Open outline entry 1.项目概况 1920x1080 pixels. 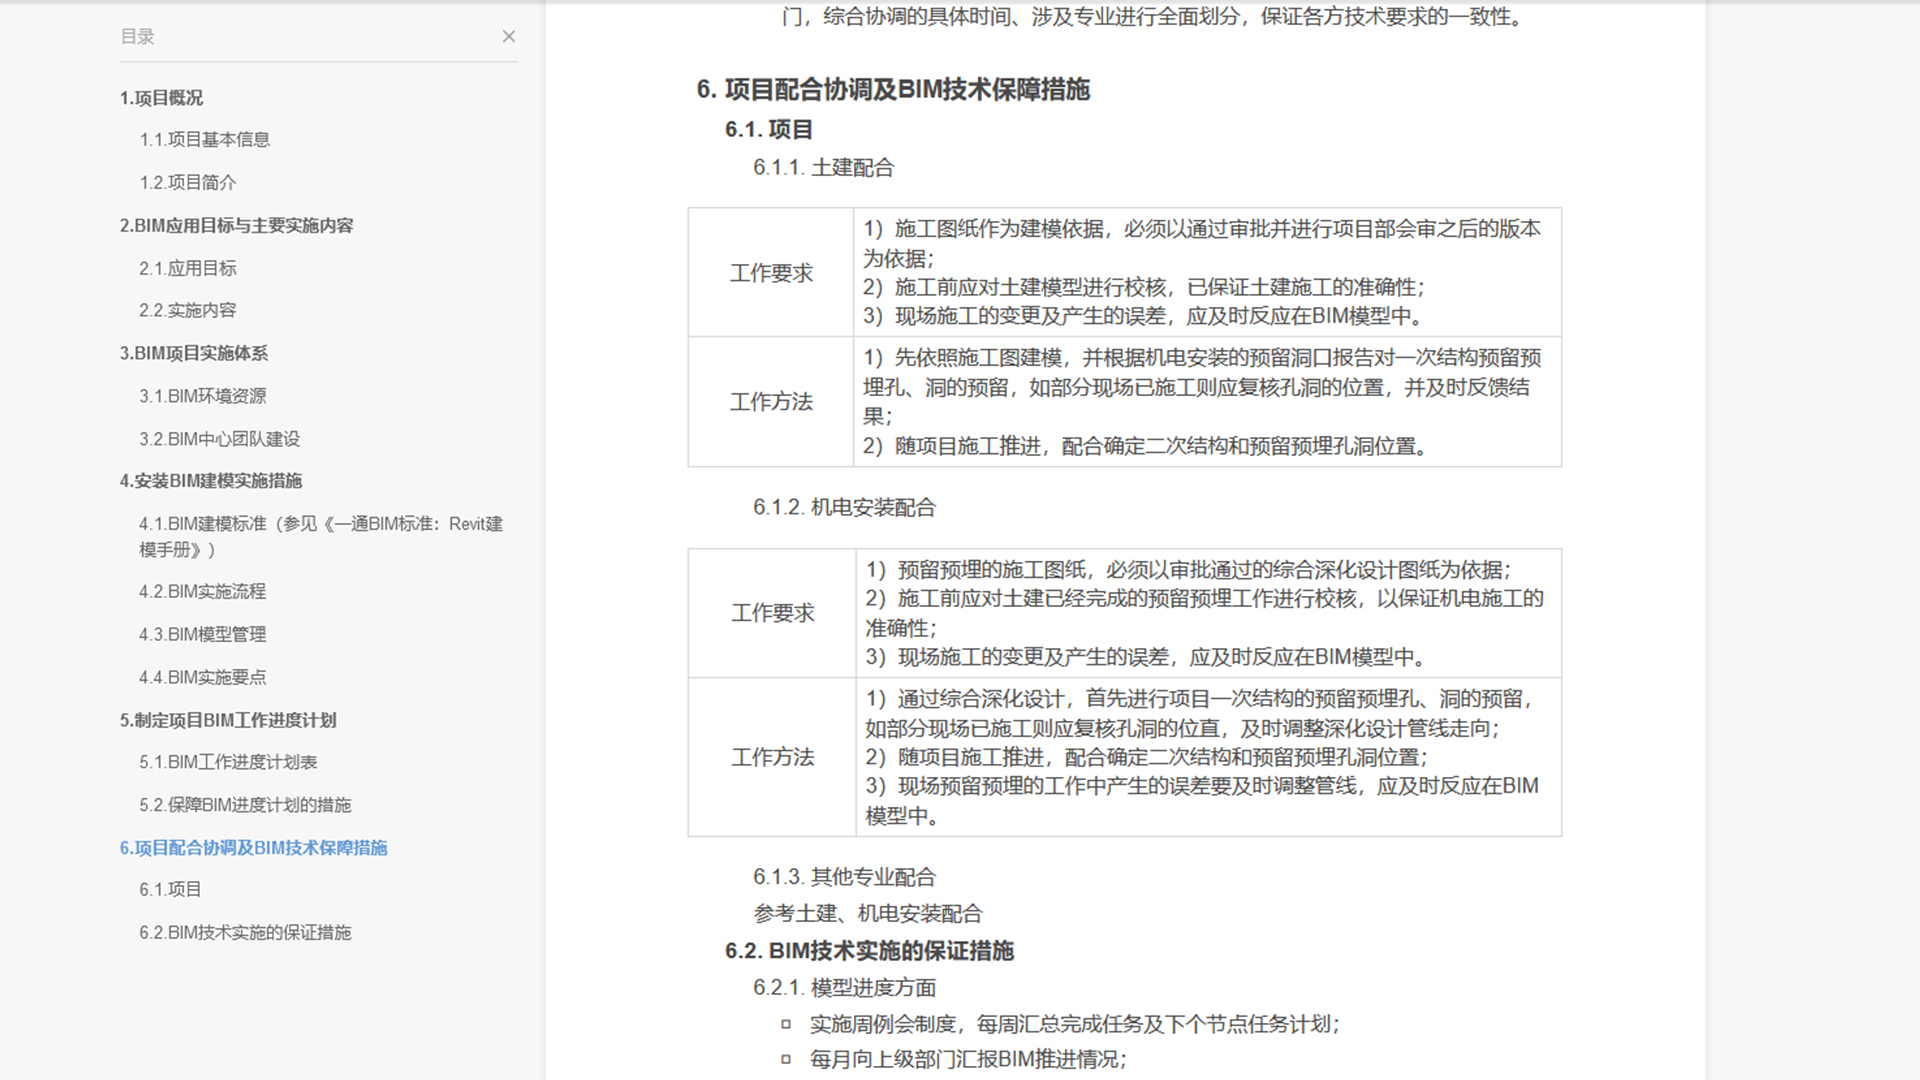pyautogui.click(x=161, y=98)
